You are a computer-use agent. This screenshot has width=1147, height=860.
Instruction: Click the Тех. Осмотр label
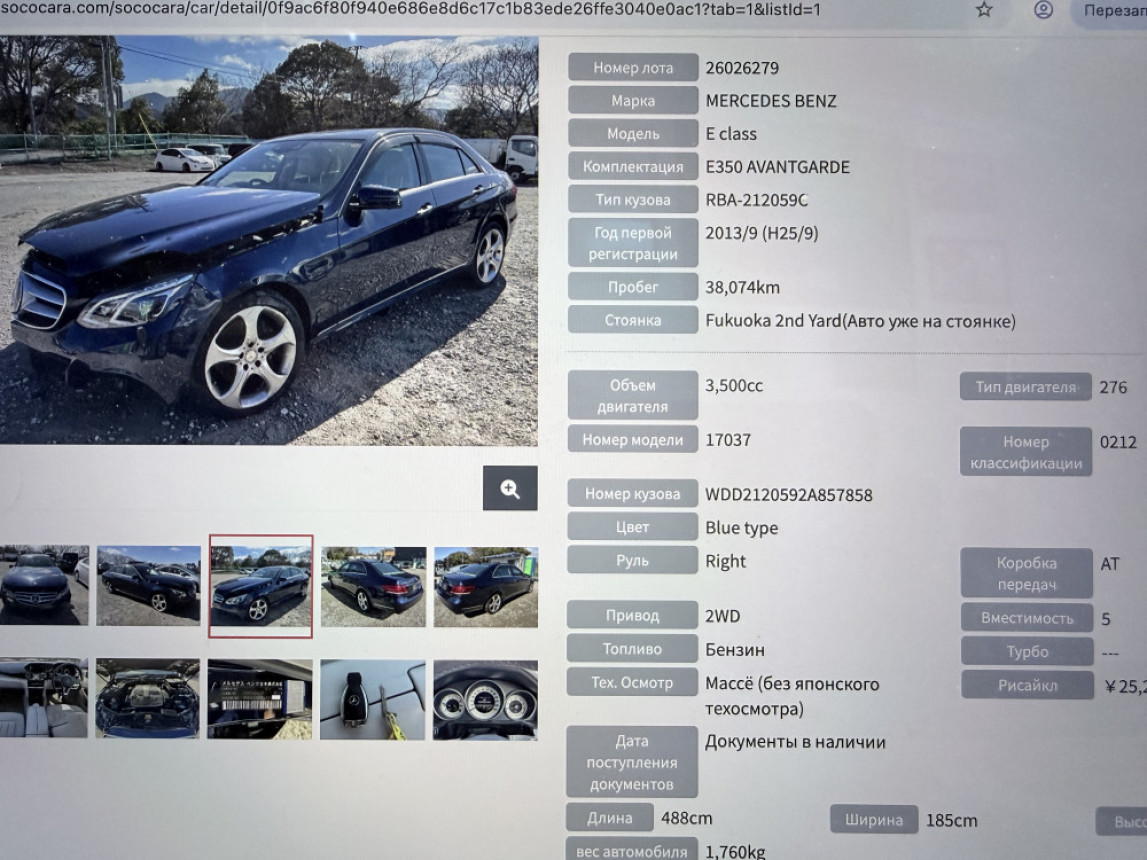[x=632, y=682]
